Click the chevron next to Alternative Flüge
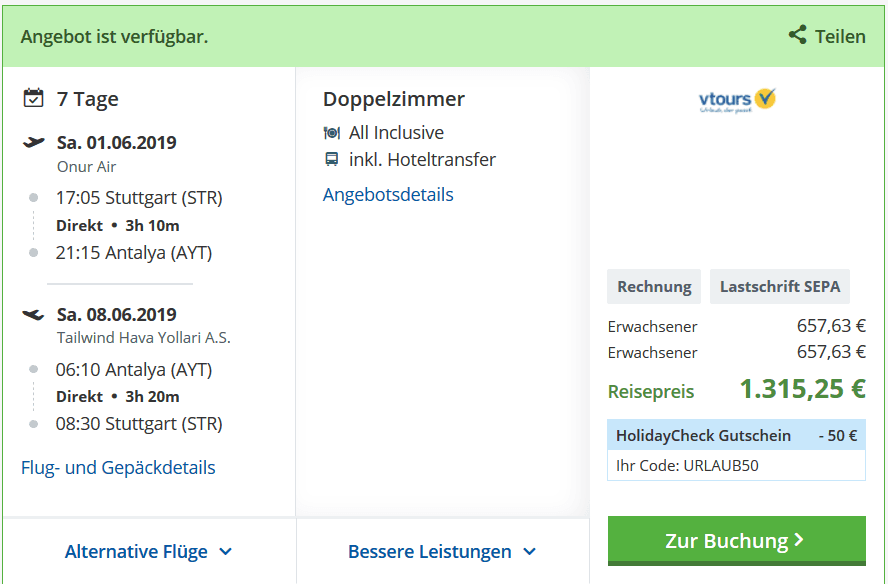The width and height of the screenshot is (888, 584). coord(225,551)
